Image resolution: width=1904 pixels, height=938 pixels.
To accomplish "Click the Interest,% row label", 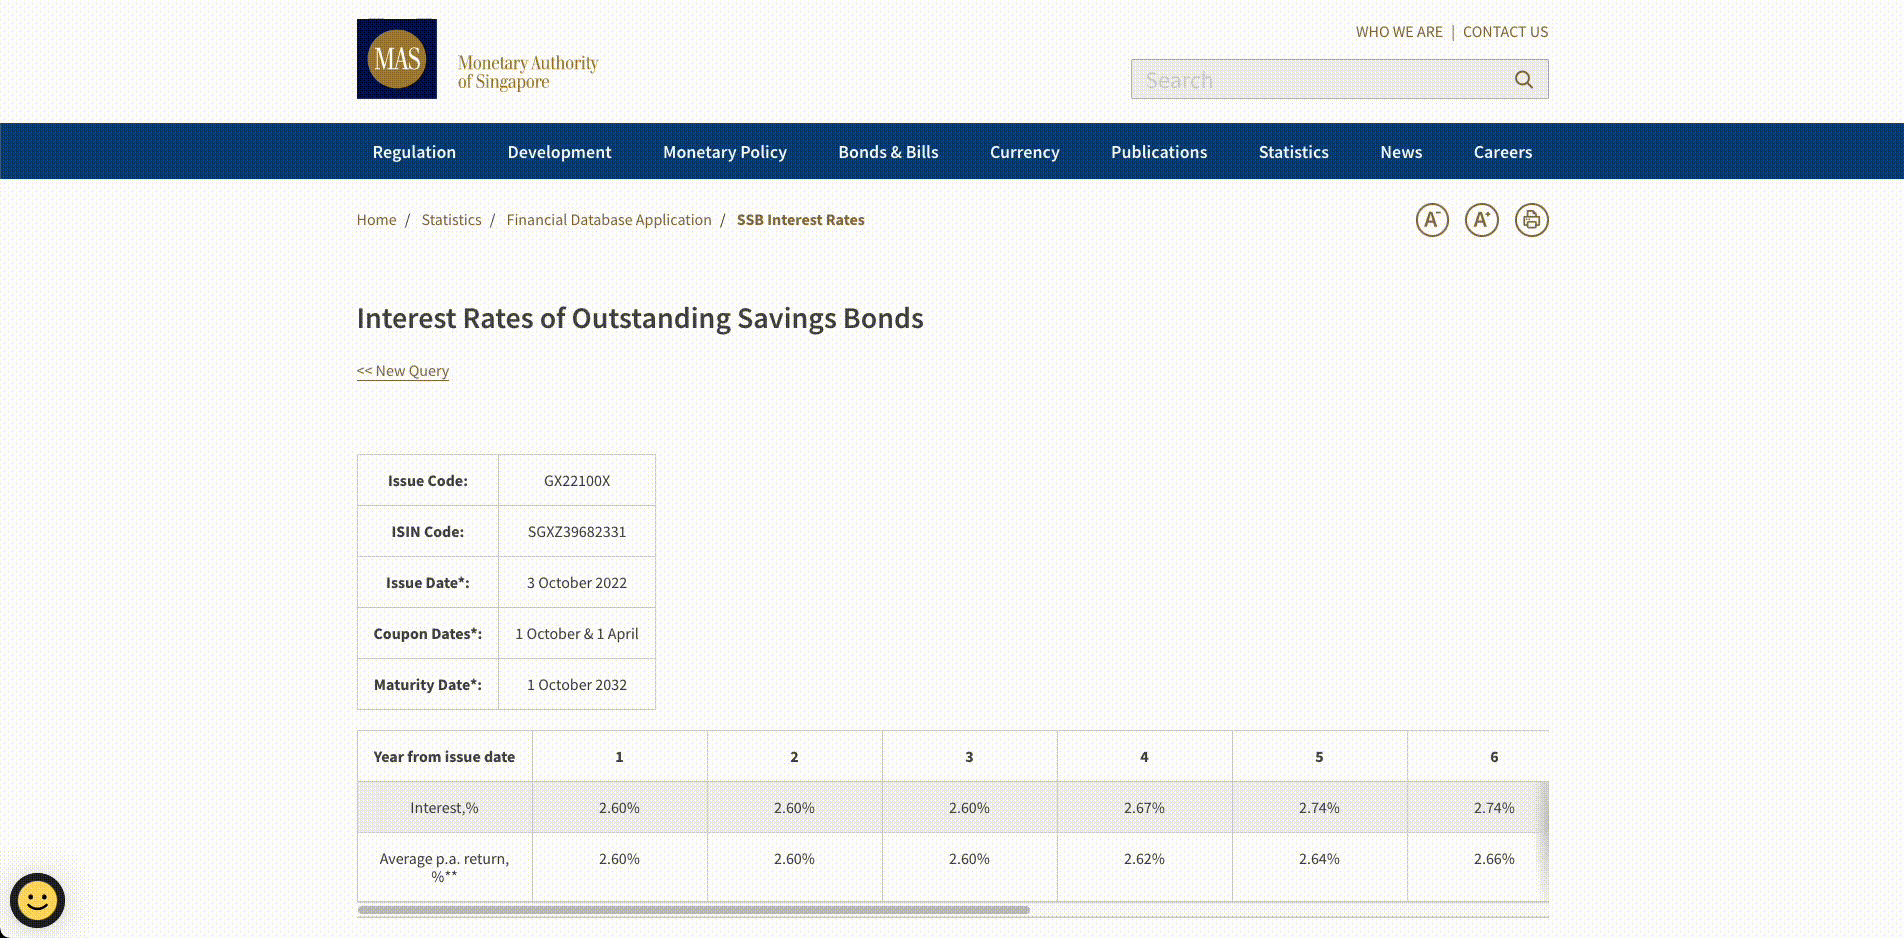I will 444,808.
